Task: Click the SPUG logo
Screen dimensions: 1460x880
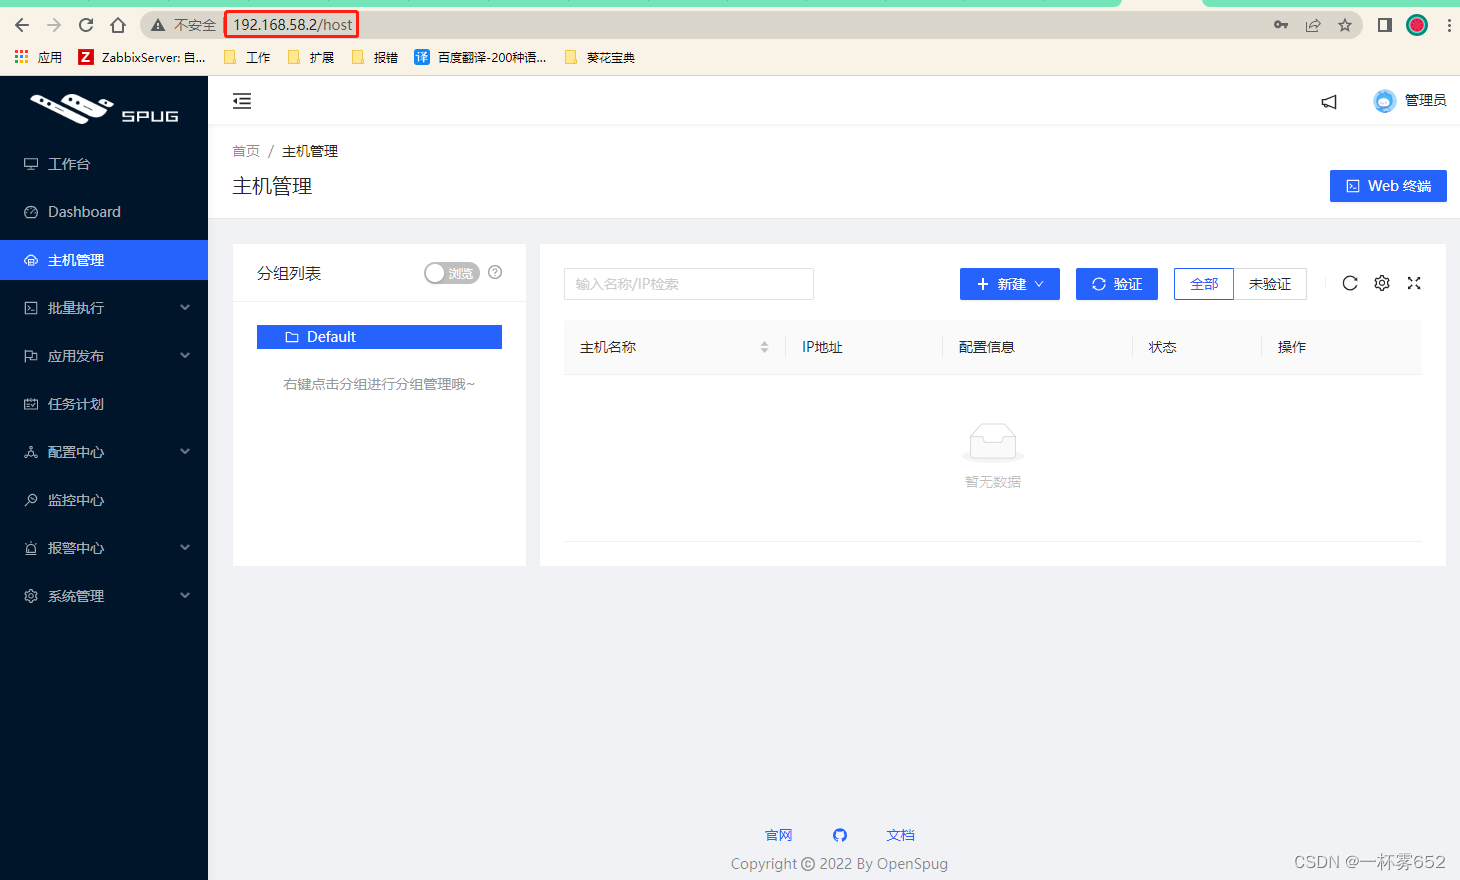Action: [104, 108]
